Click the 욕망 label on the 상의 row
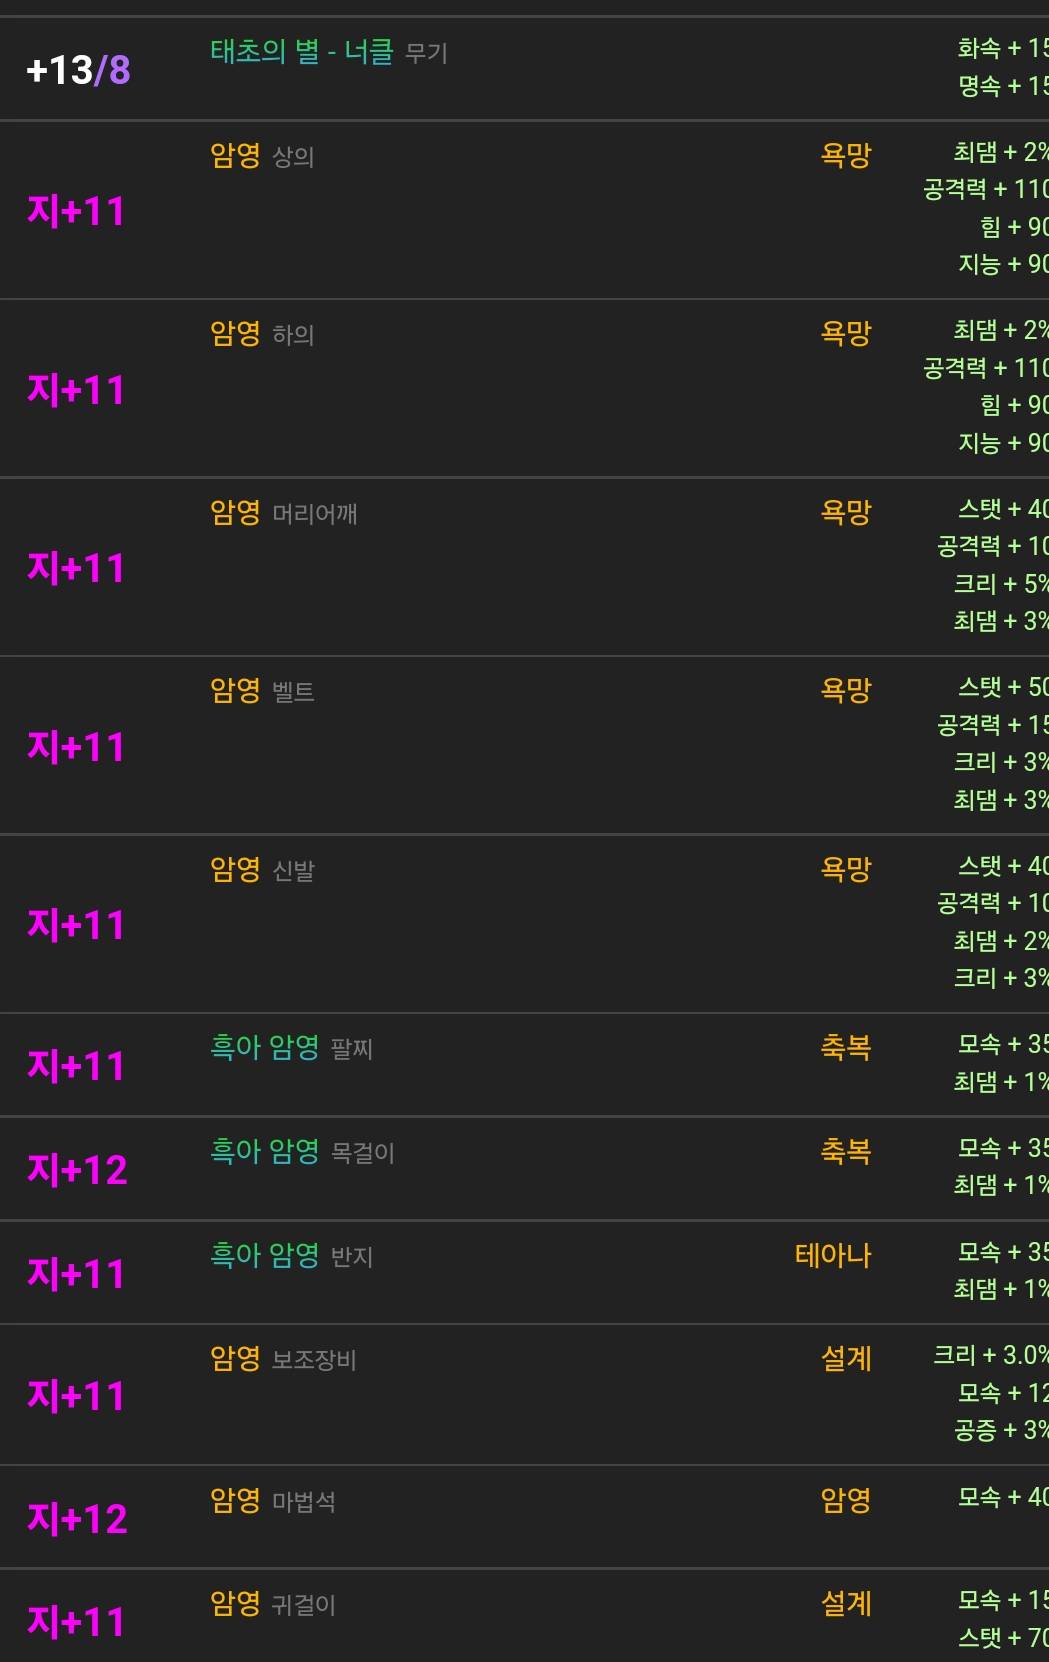 coord(846,156)
